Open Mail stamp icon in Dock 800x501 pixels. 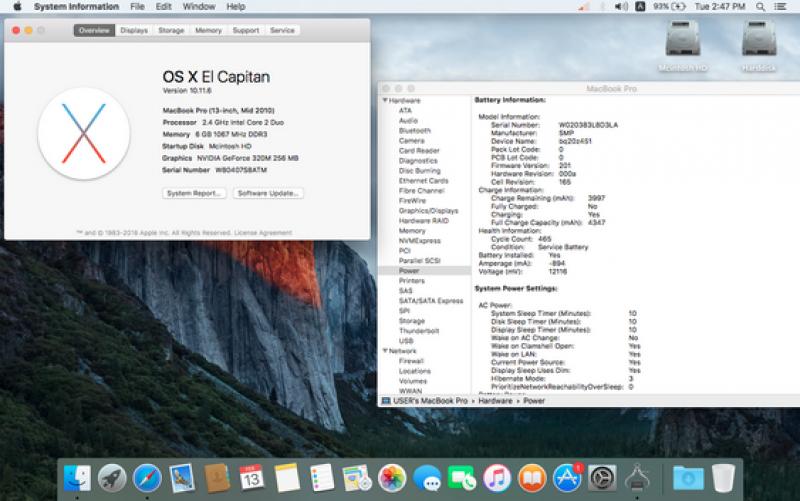(x=182, y=478)
